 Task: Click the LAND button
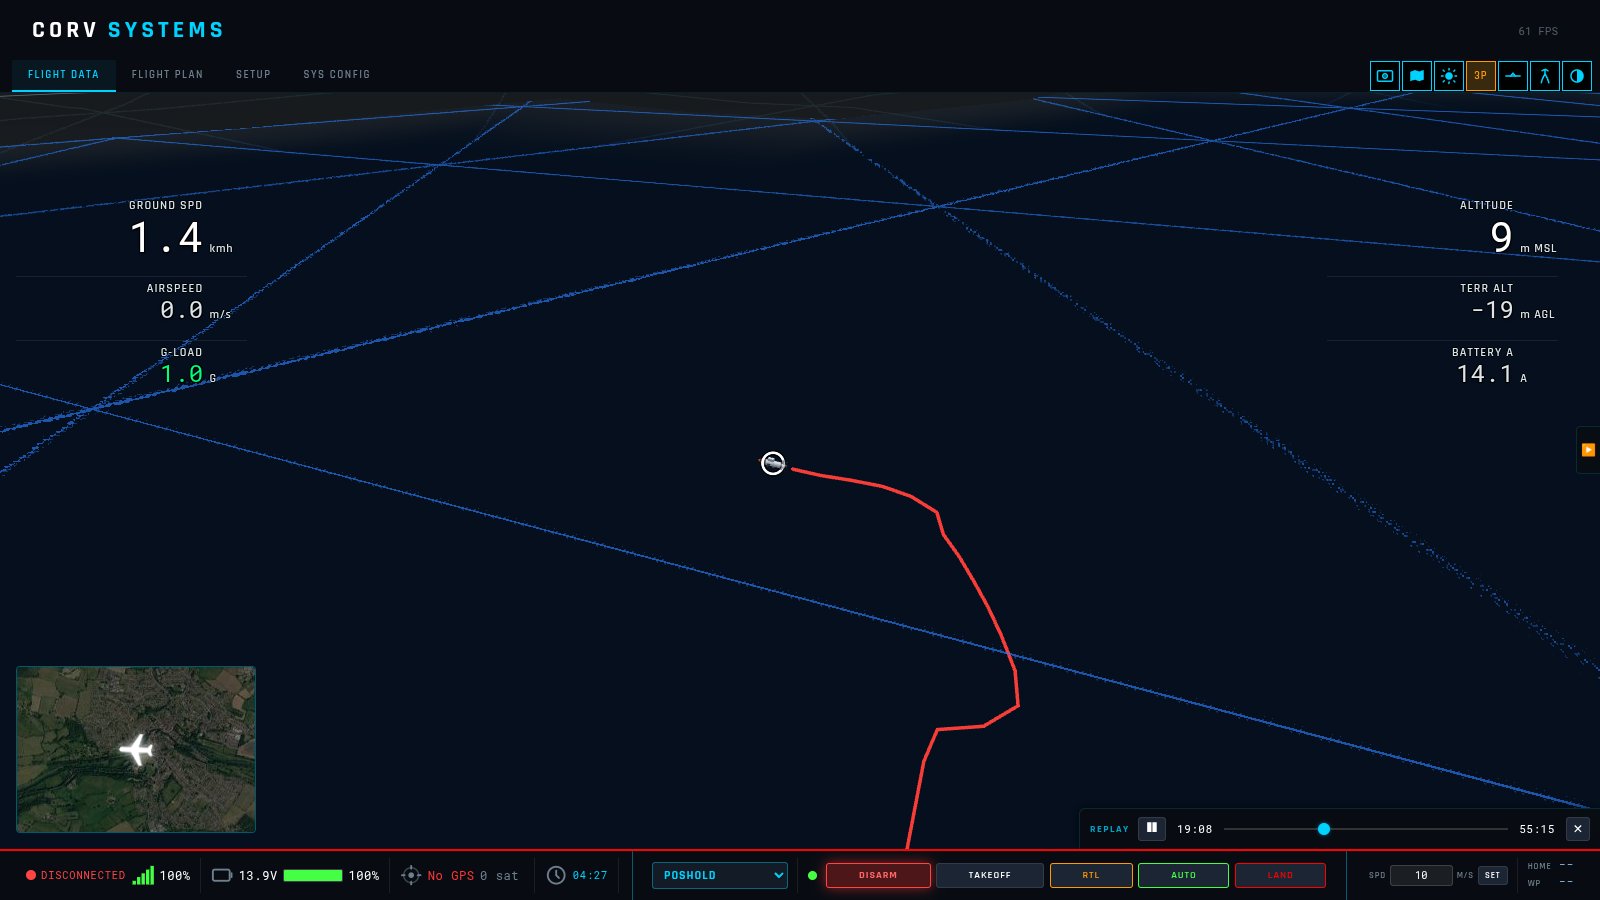point(1280,875)
